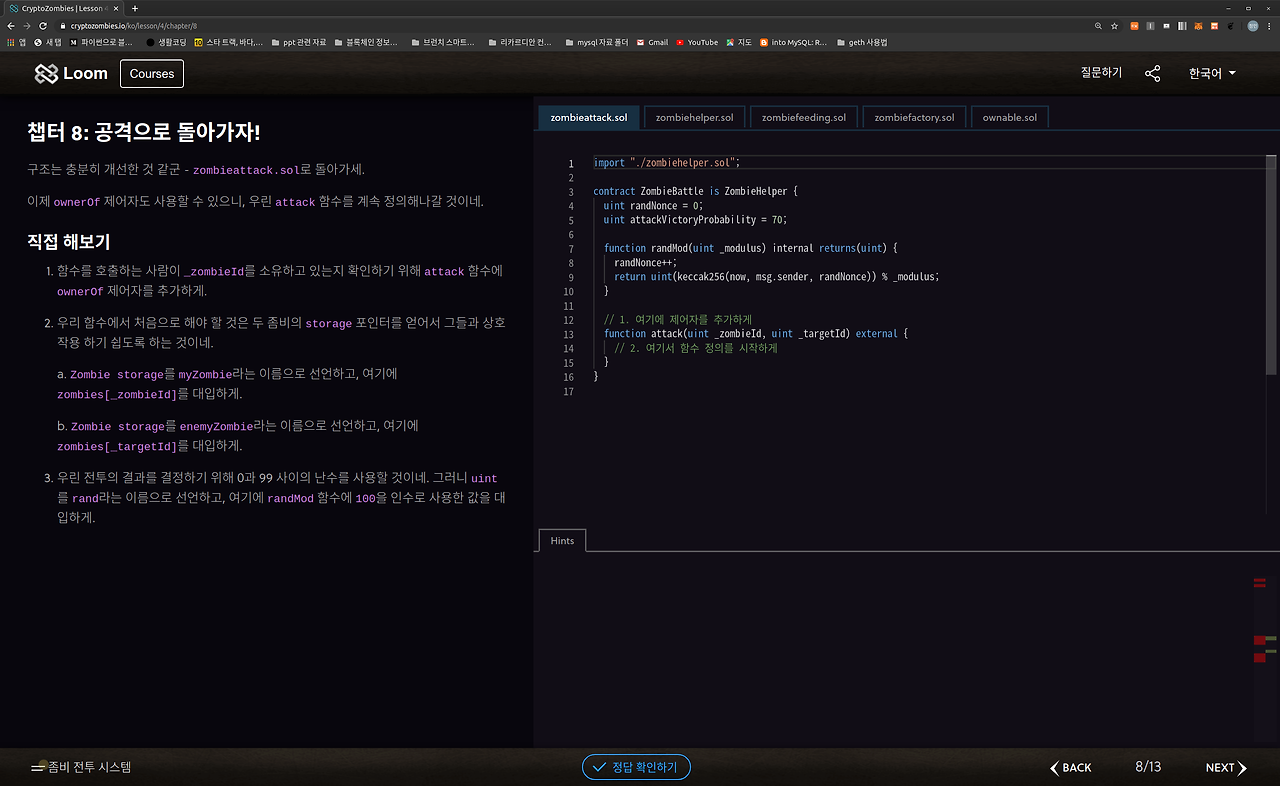Open the YouTube bookmark
Viewport: 1280px width, 786px height.
pos(697,42)
